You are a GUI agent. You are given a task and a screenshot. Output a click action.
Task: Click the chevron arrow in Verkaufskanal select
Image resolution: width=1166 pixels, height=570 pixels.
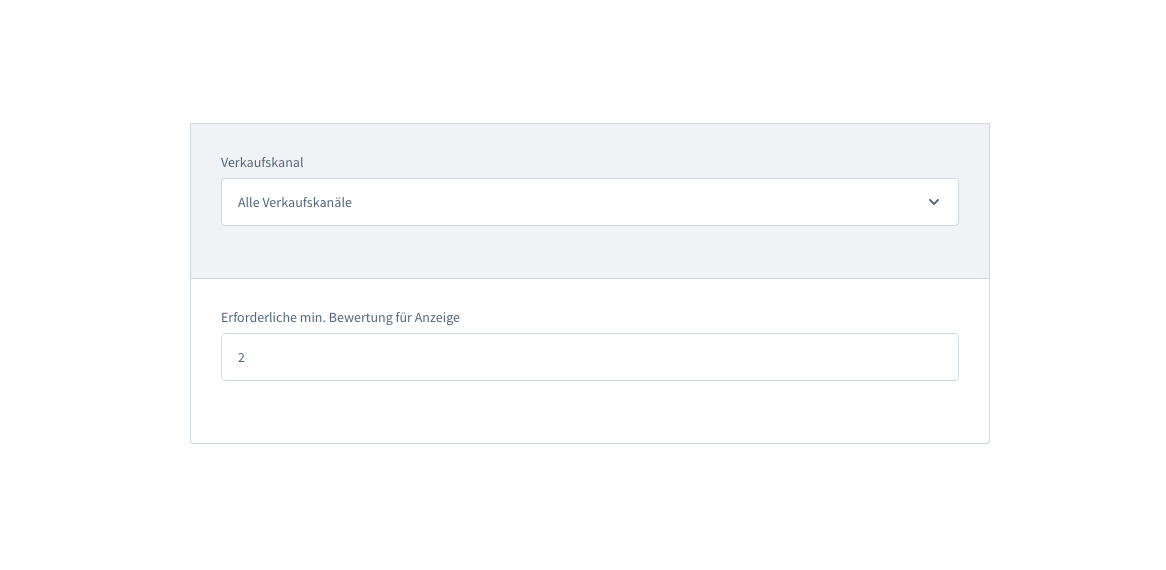tap(933, 202)
